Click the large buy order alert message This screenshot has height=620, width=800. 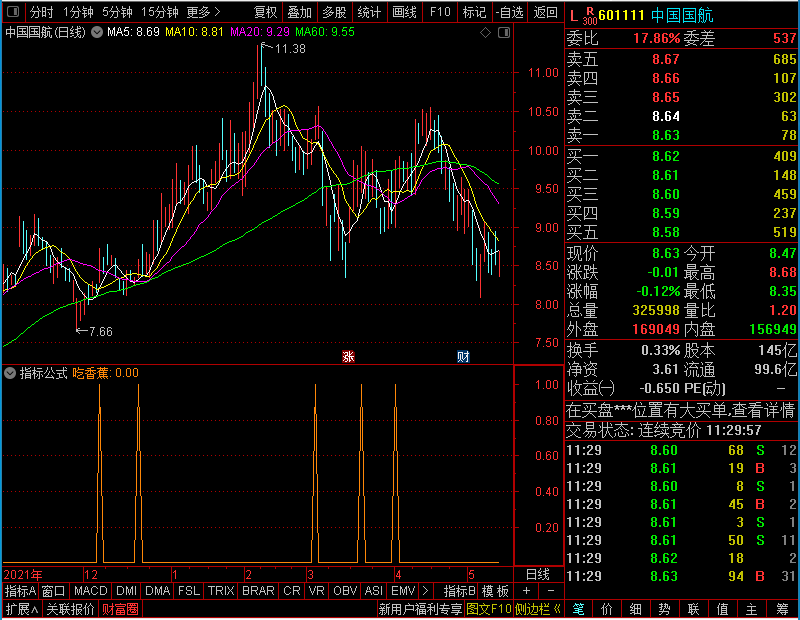tap(681, 410)
